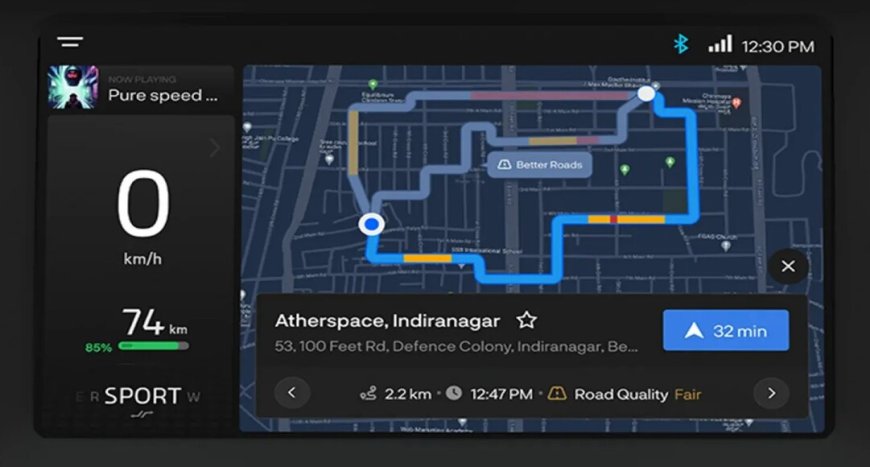Viewport: 870px width, 467px height.
Task: Open the hamburger menu
Action: click(70, 42)
